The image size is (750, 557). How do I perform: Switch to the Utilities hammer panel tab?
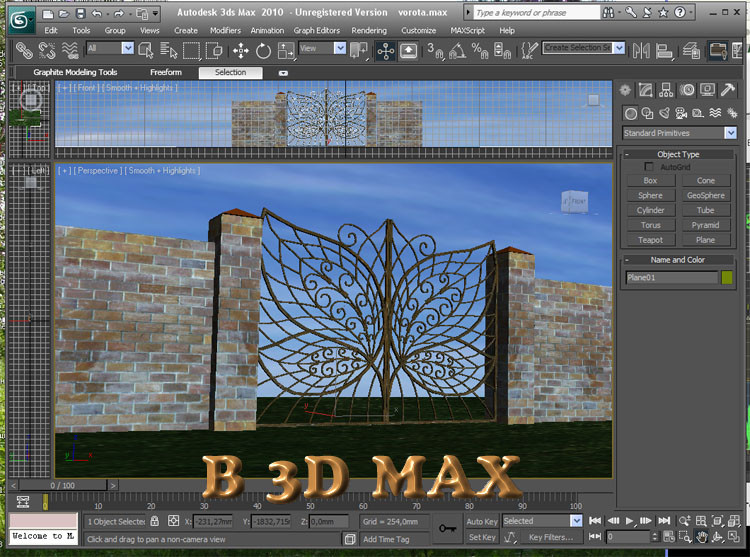[x=728, y=90]
